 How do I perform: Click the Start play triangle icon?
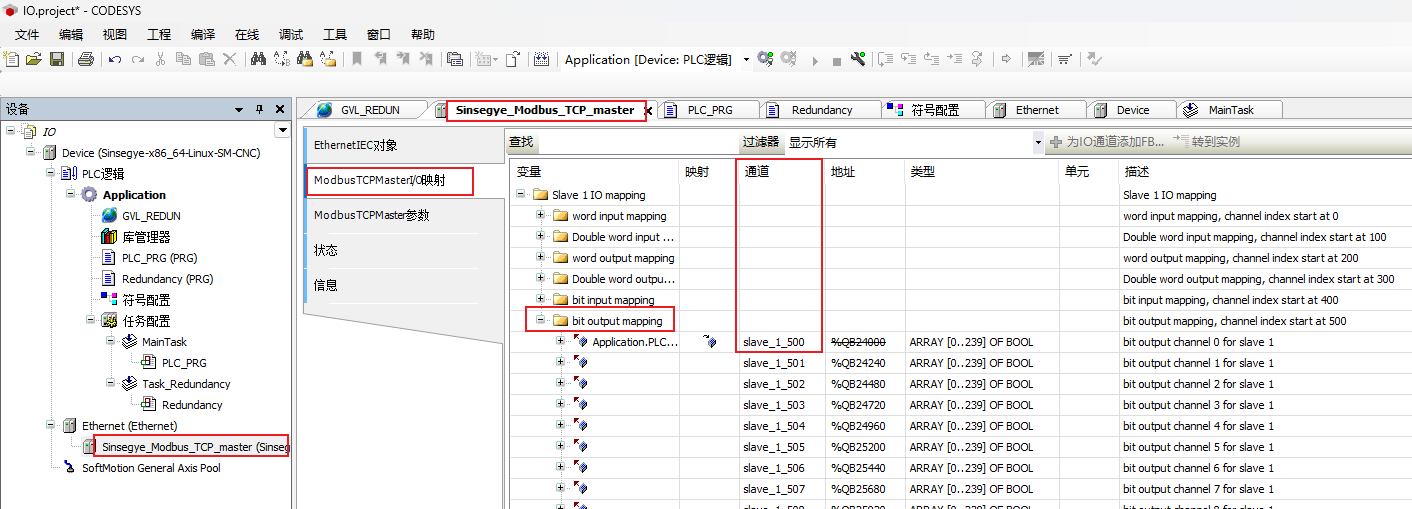pyautogui.click(x=815, y=61)
